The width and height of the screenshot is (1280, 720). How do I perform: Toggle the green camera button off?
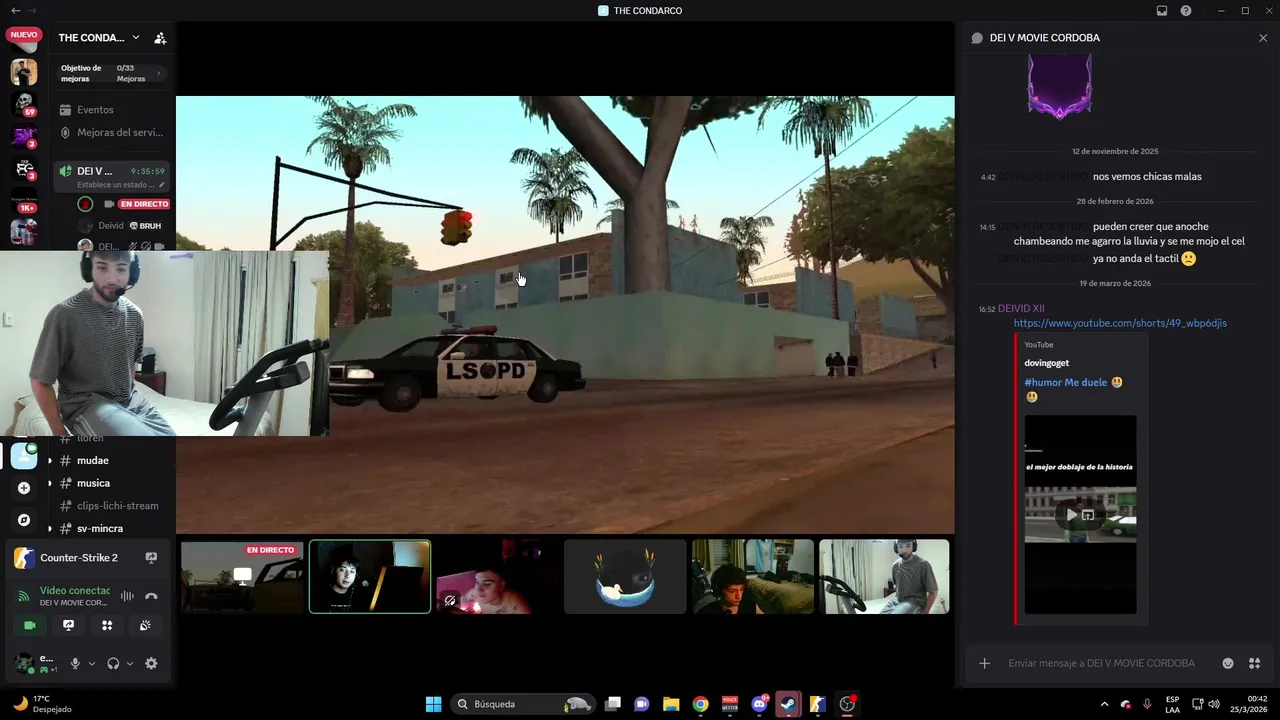29,625
